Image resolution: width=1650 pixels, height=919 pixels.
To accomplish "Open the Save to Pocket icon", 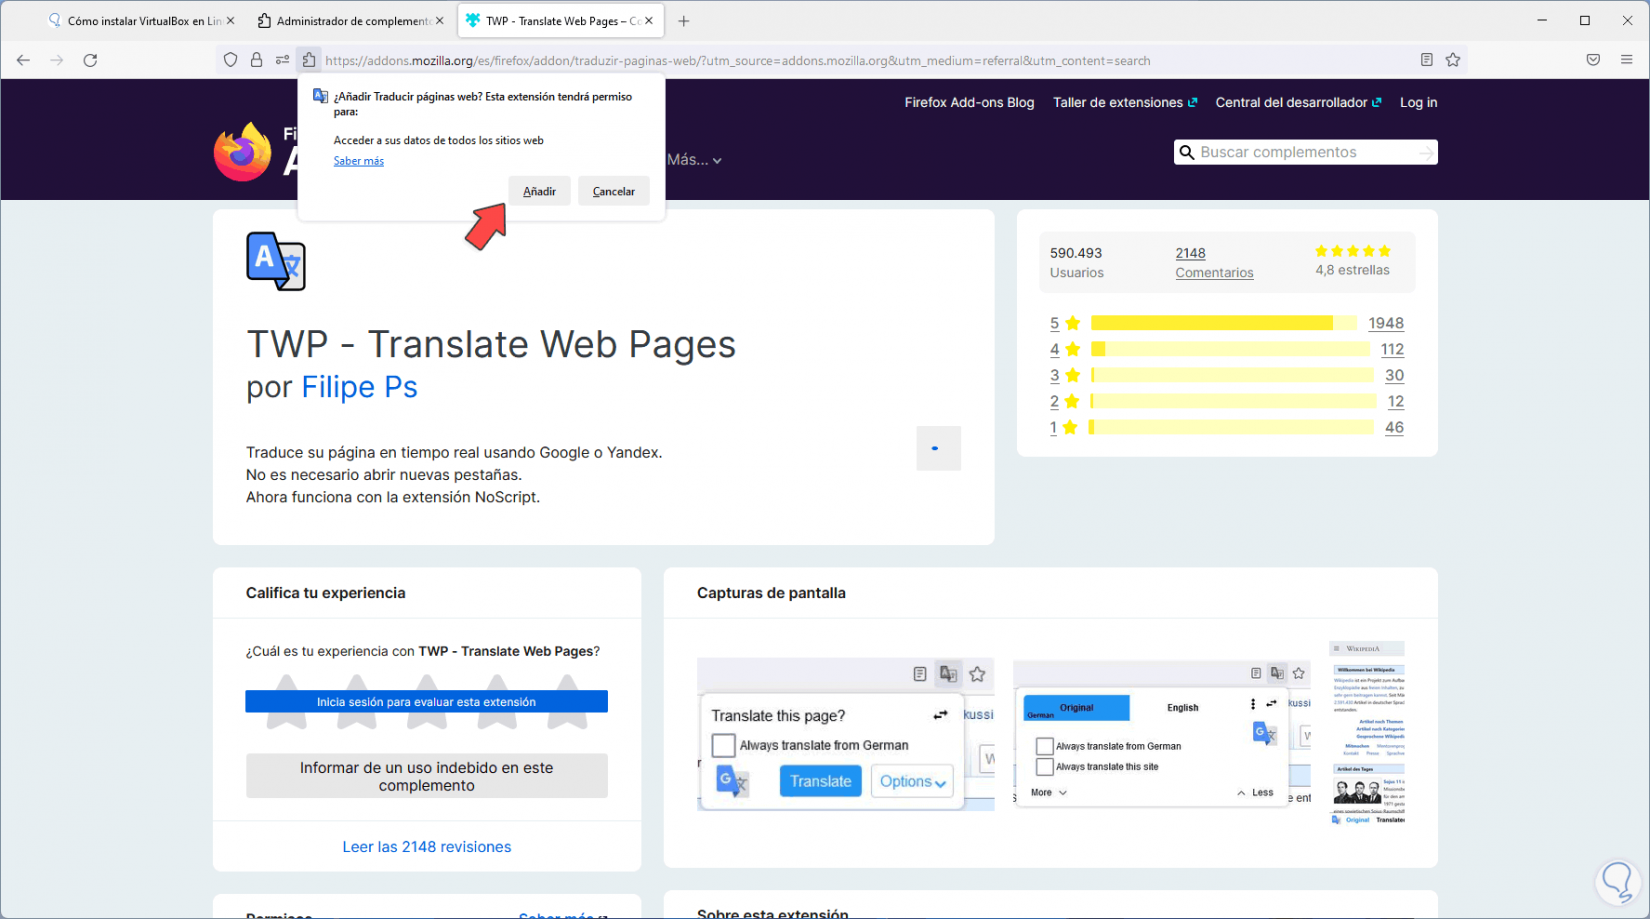I will coord(1593,60).
